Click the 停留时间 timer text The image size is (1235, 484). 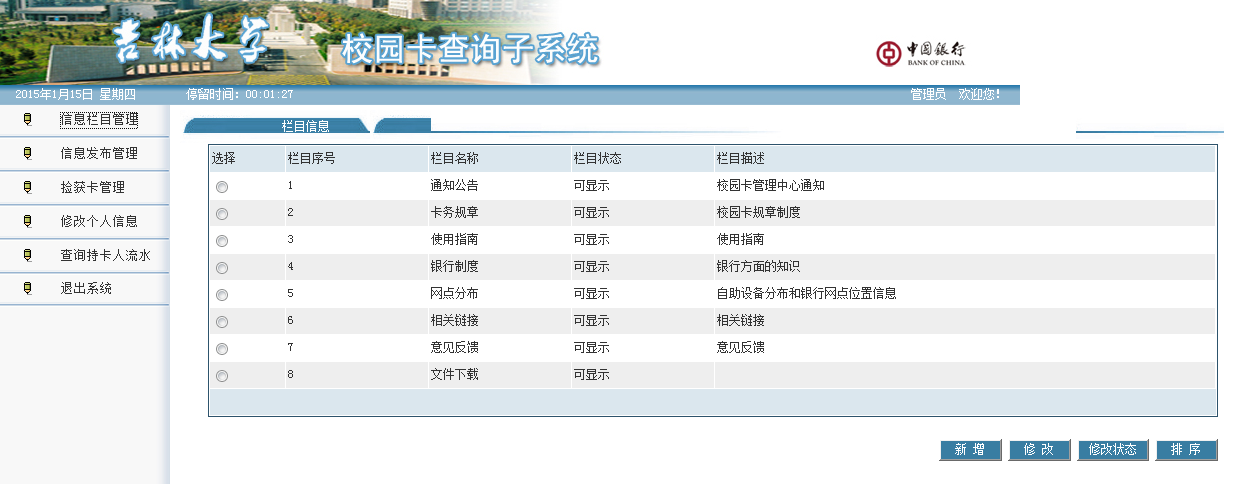point(240,95)
